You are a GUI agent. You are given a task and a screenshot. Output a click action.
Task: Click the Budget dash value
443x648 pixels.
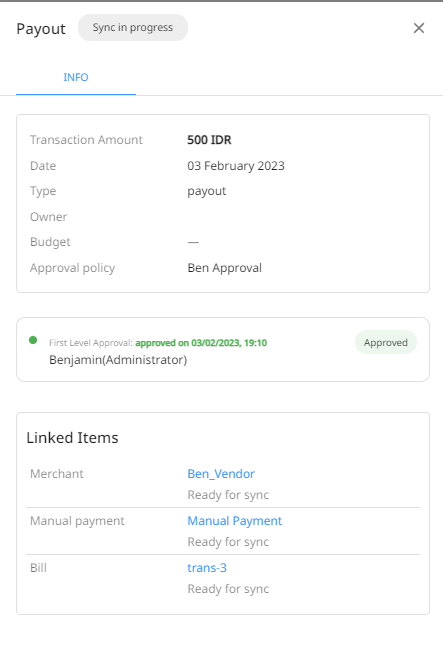[193, 242]
